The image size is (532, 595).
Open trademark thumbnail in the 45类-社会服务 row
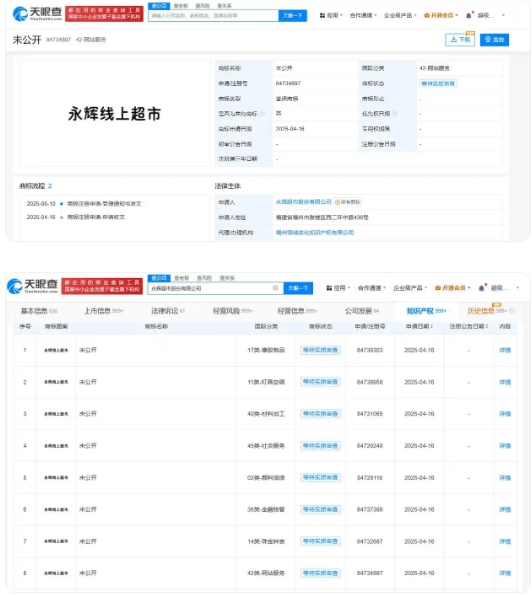56,445
